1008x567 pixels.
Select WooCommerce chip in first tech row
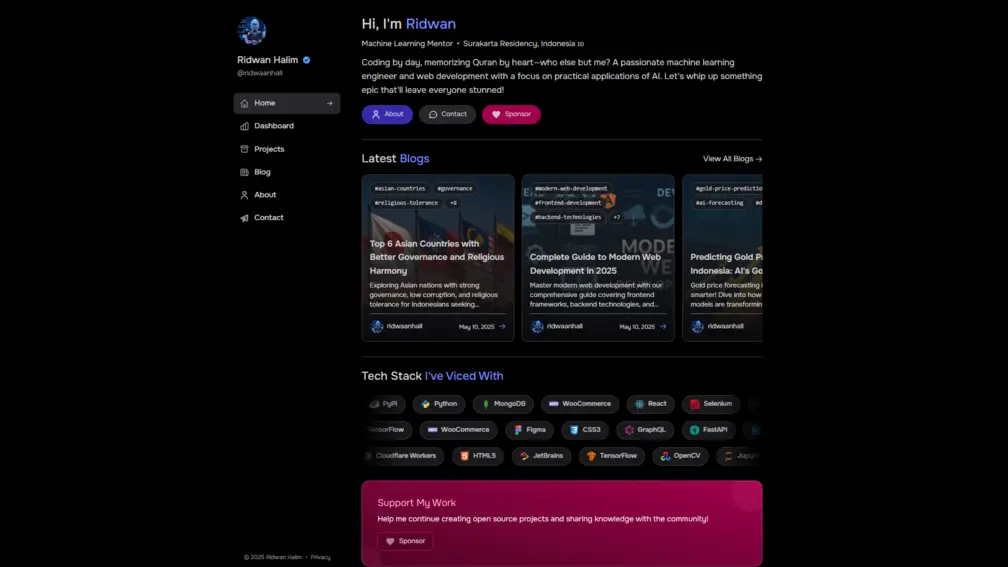pyautogui.click(x=580, y=404)
